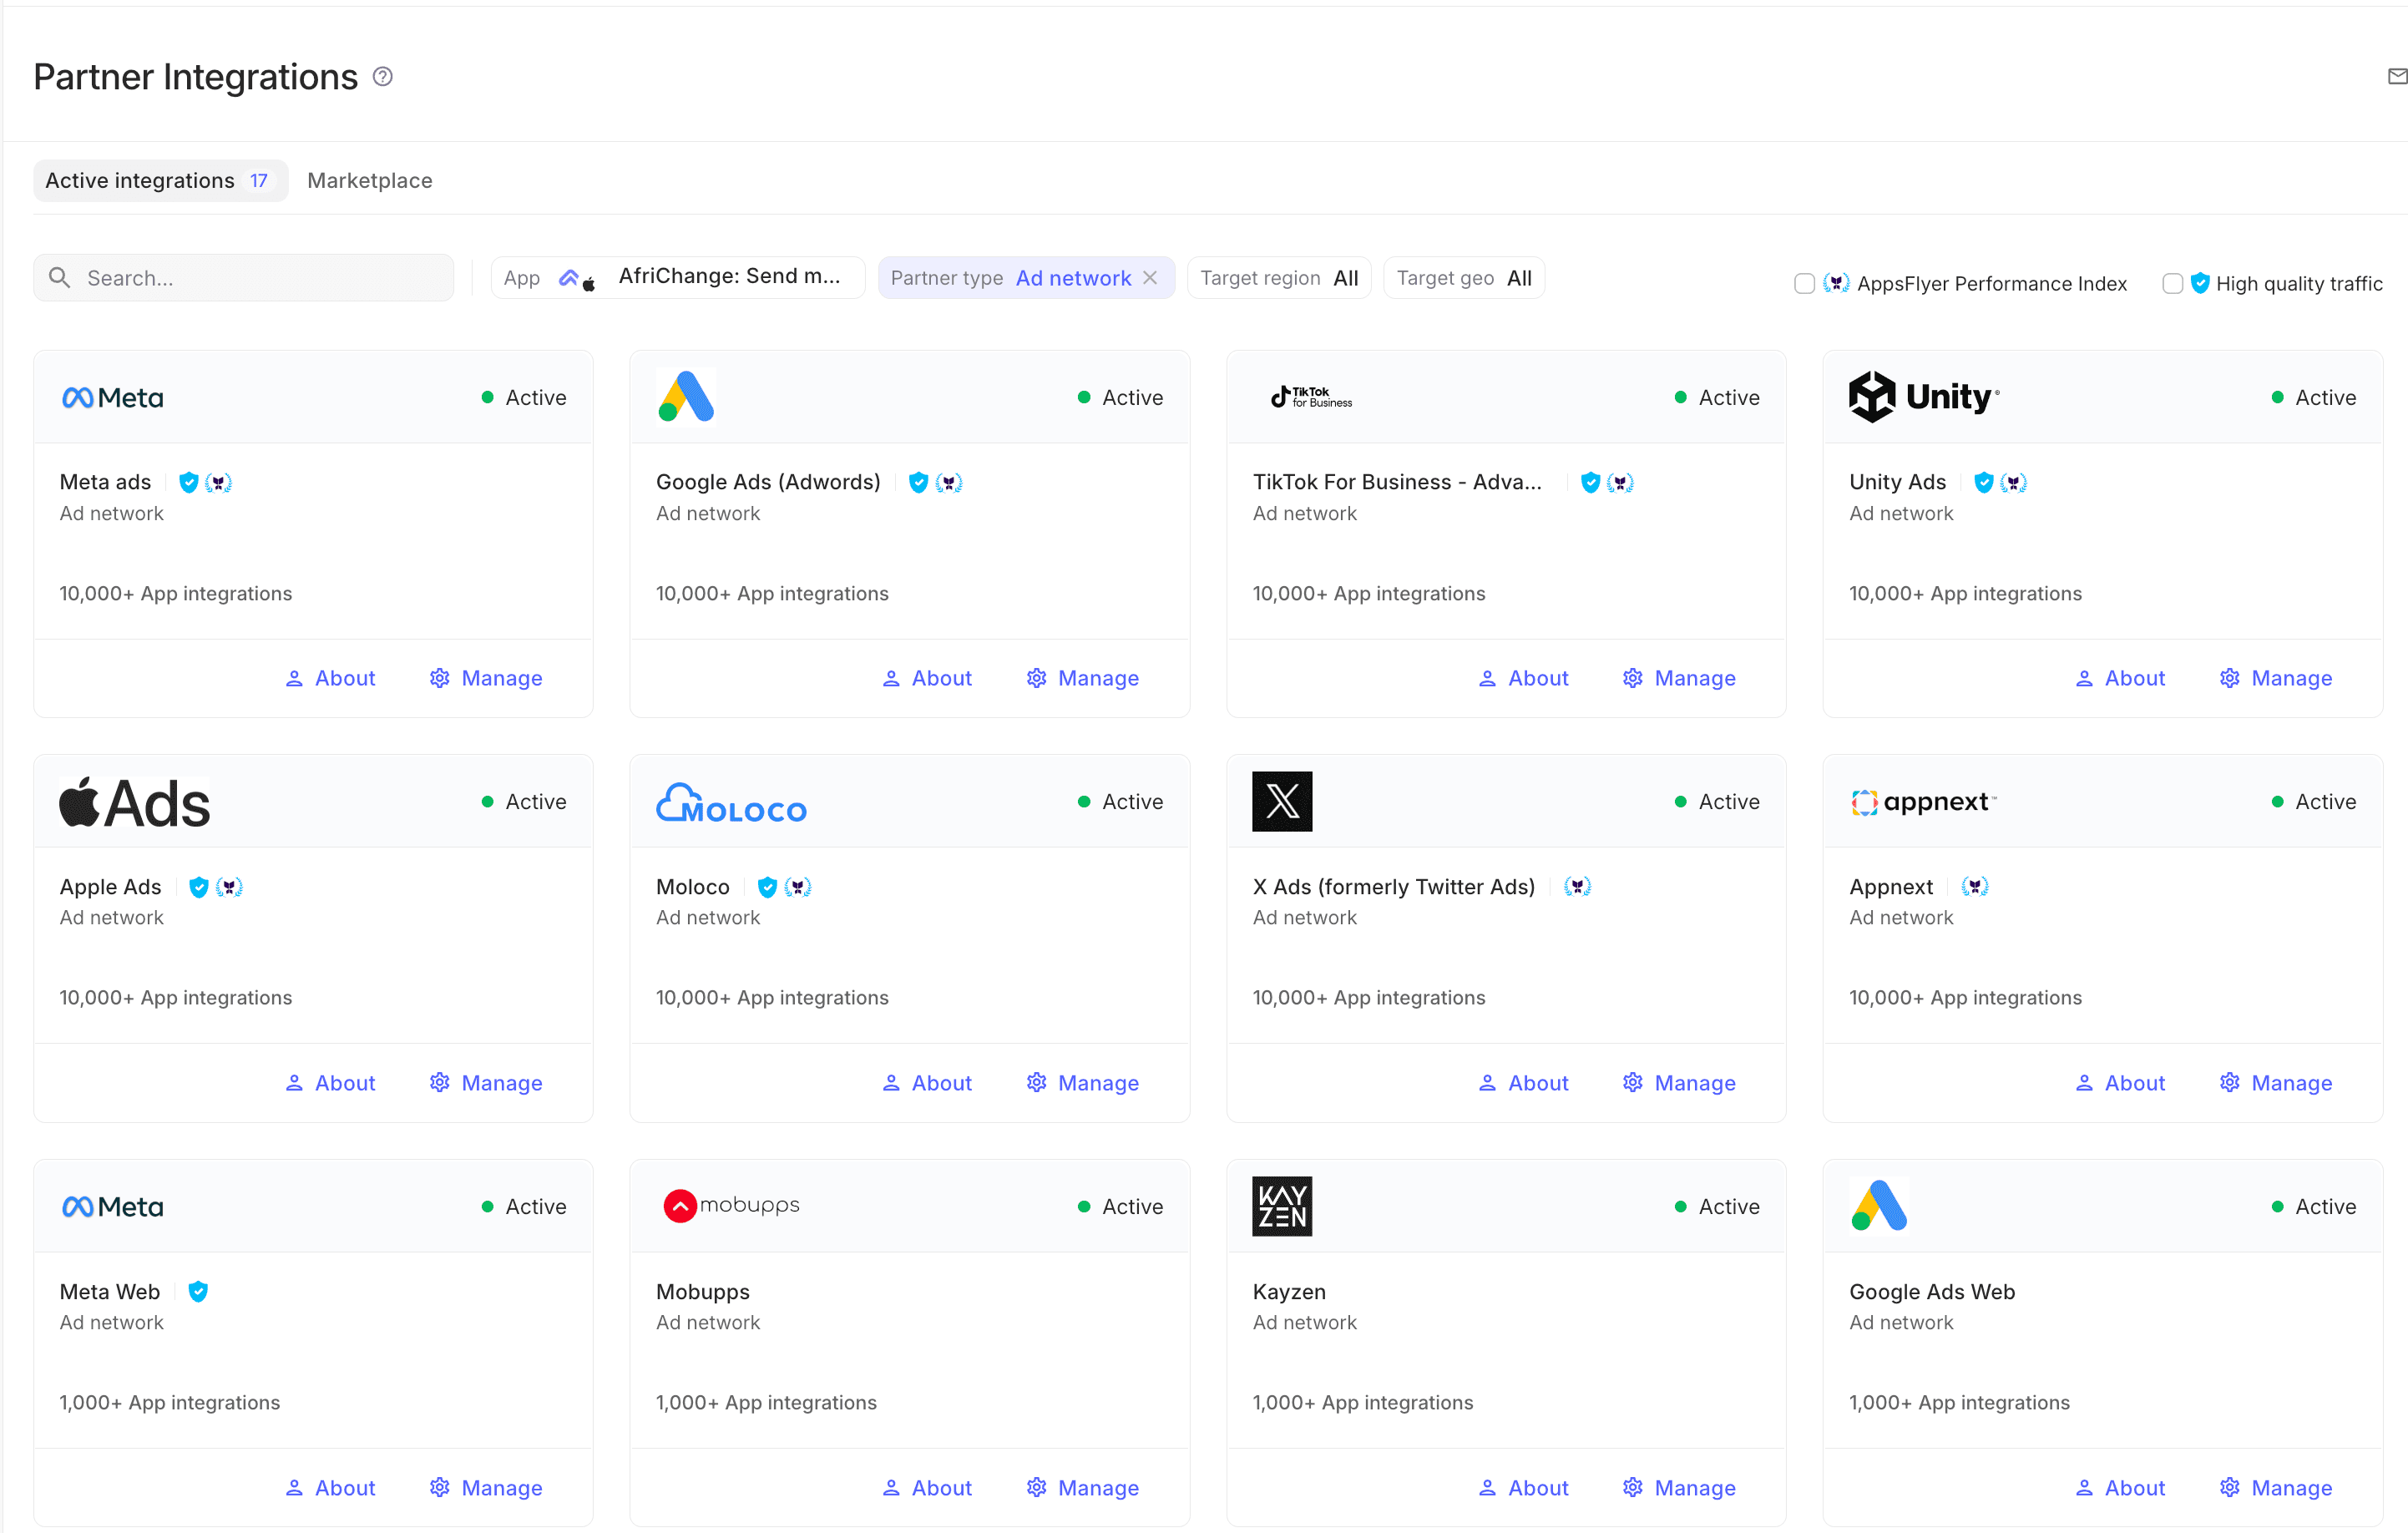The width and height of the screenshot is (2408, 1533).
Task: Open About for Google Ads Web
Action: click(x=2120, y=1488)
